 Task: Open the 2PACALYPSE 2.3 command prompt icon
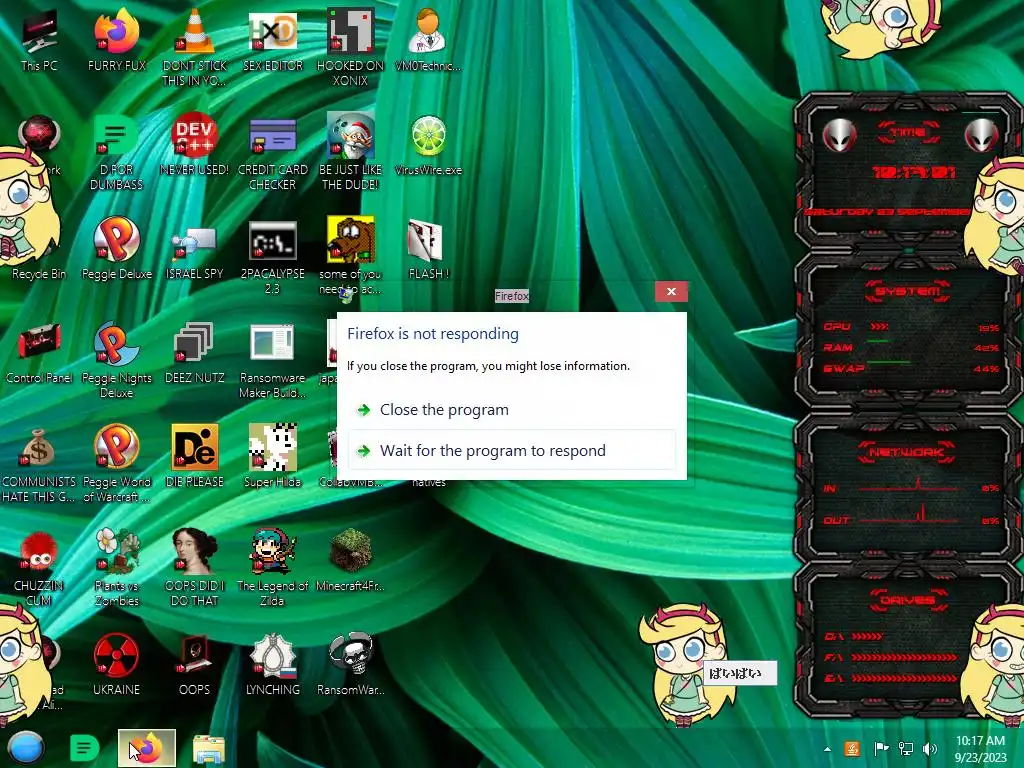click(x=272, y=257)
